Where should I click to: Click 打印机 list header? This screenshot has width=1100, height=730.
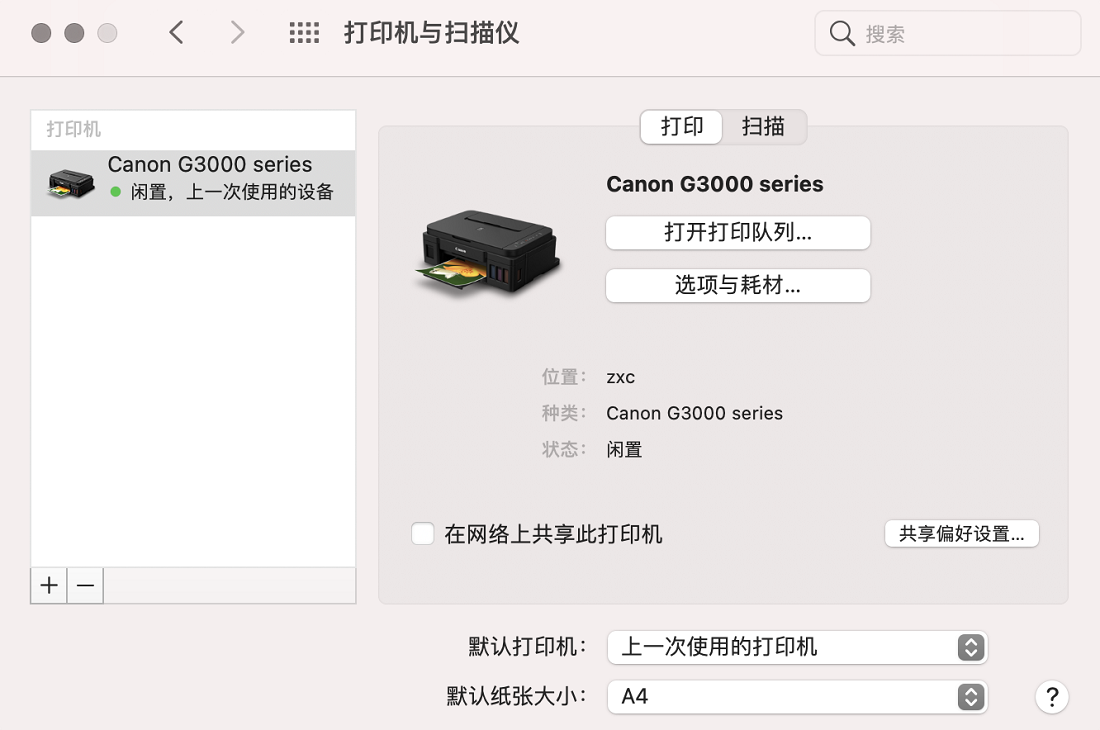(74, 129)
